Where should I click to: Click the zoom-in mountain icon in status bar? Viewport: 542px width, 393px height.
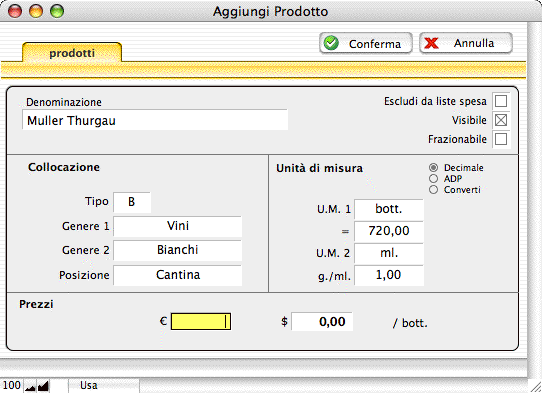point(43,386)
